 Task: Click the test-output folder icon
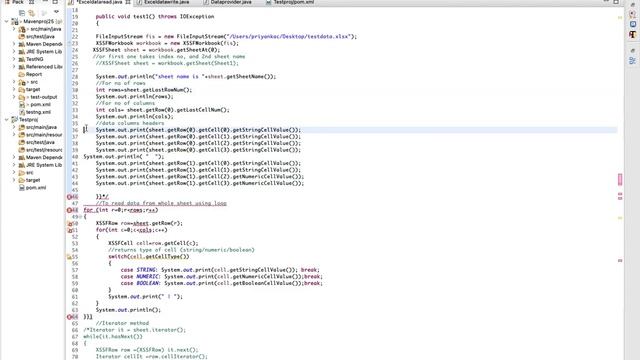click(x=22, y=97)
